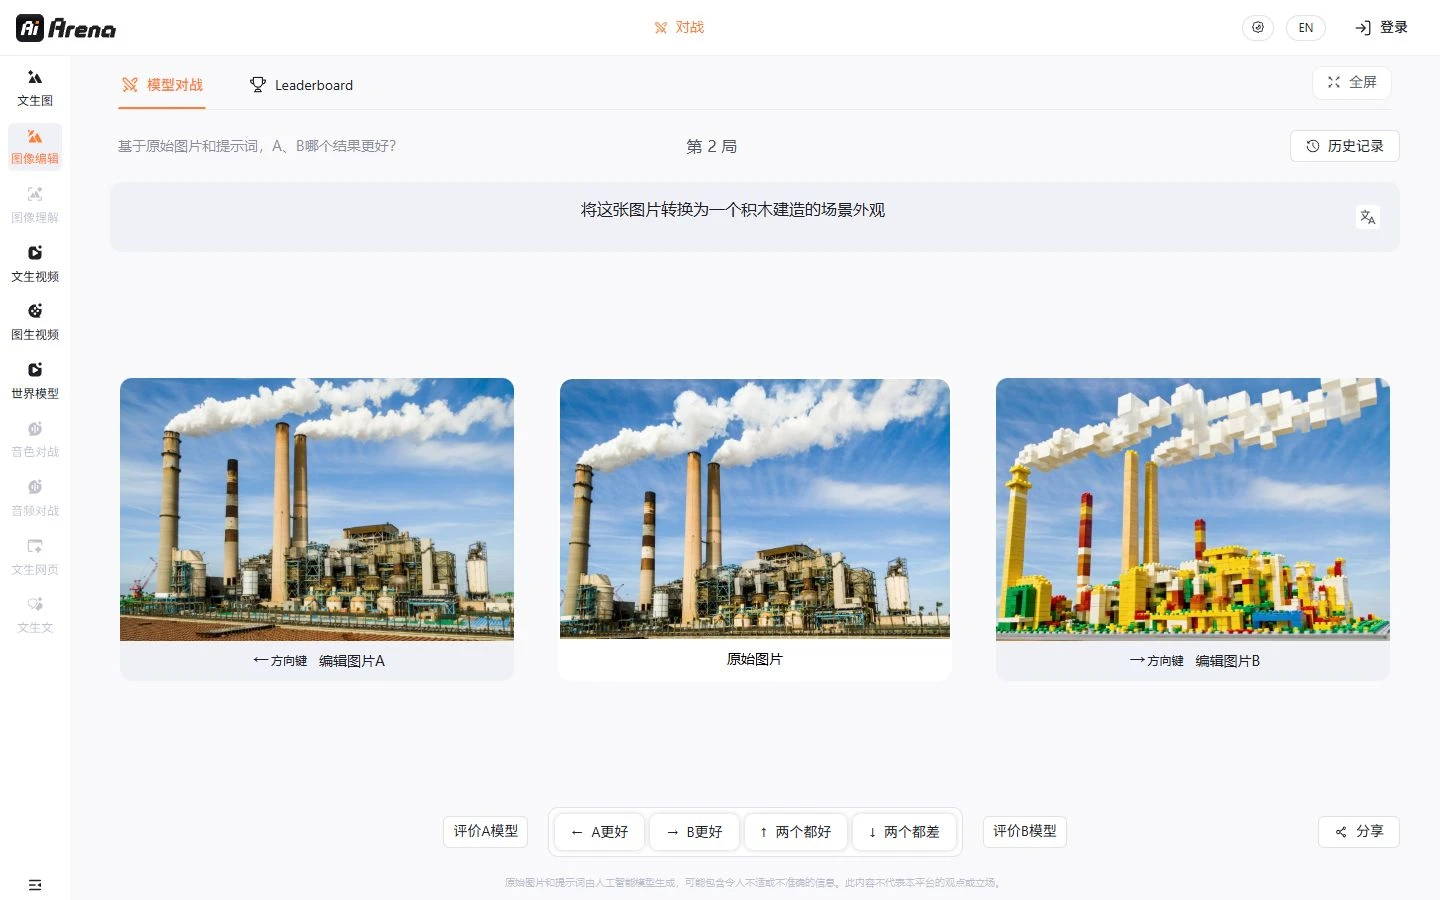Screen dimensions: 1440x900
Task: Select the 图像编辑 sidebar tool
Action: [x=35, y=146]
